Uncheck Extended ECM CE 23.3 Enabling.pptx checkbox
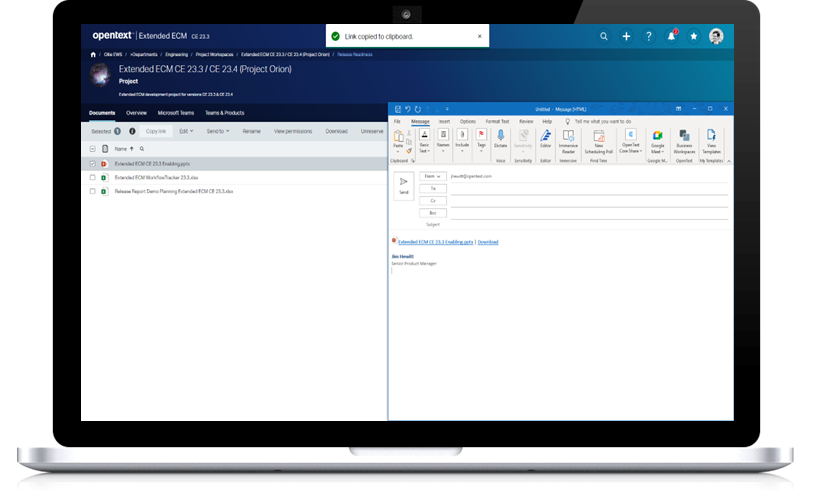 (92, 164)
